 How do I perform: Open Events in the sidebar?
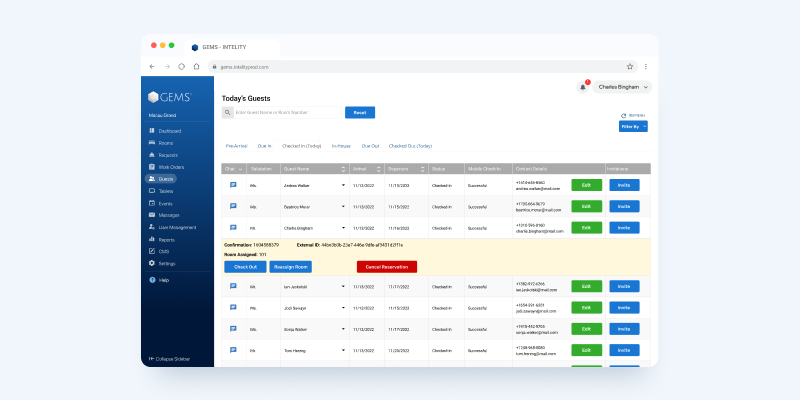coord(161,204)
